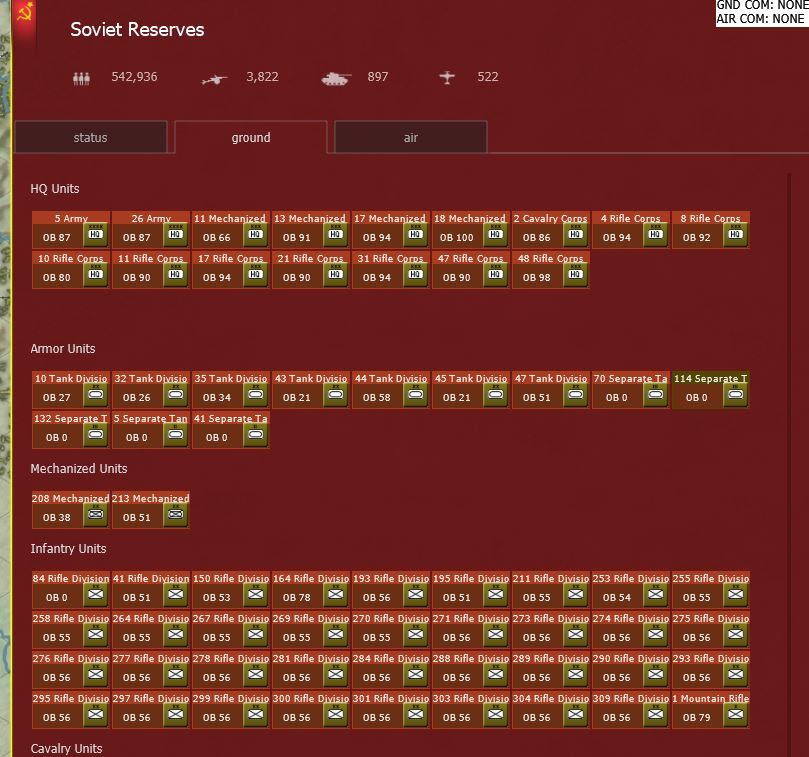Switch to the status tab
The width and height of the screenshot is (809, 757).
(x=91, y=137)
